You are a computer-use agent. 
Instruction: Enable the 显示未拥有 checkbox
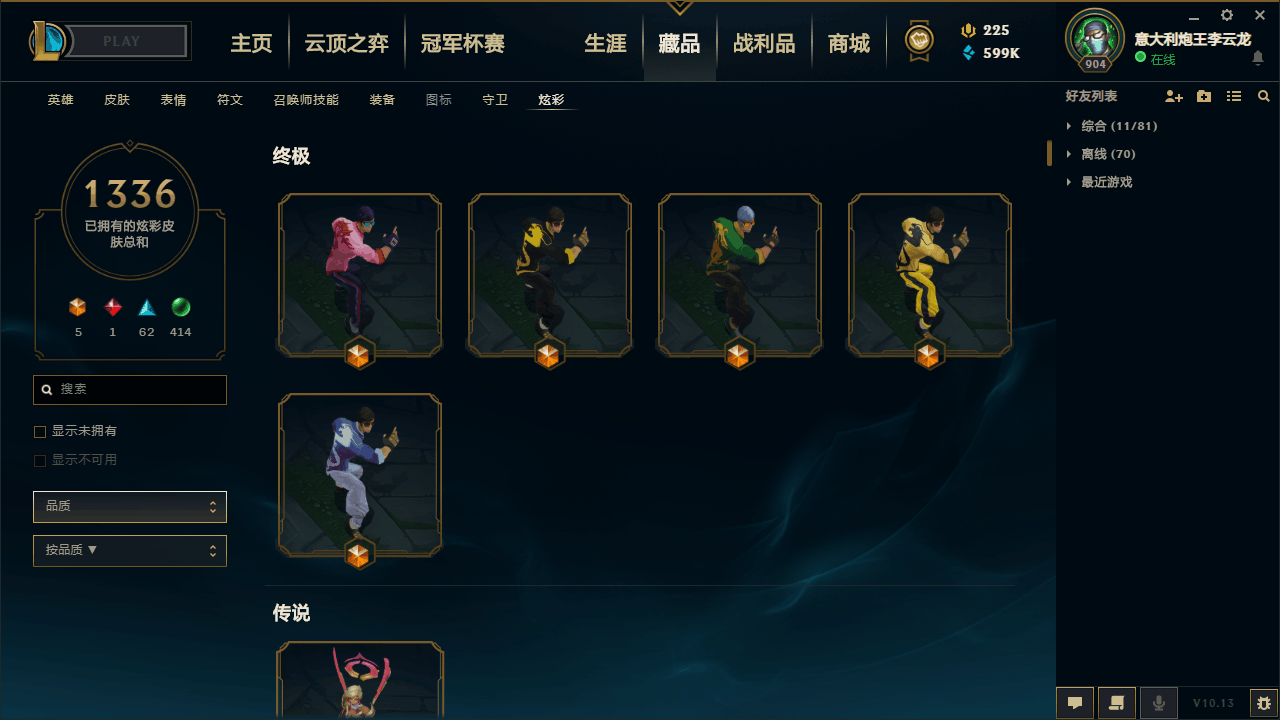(x=40, y=432)
